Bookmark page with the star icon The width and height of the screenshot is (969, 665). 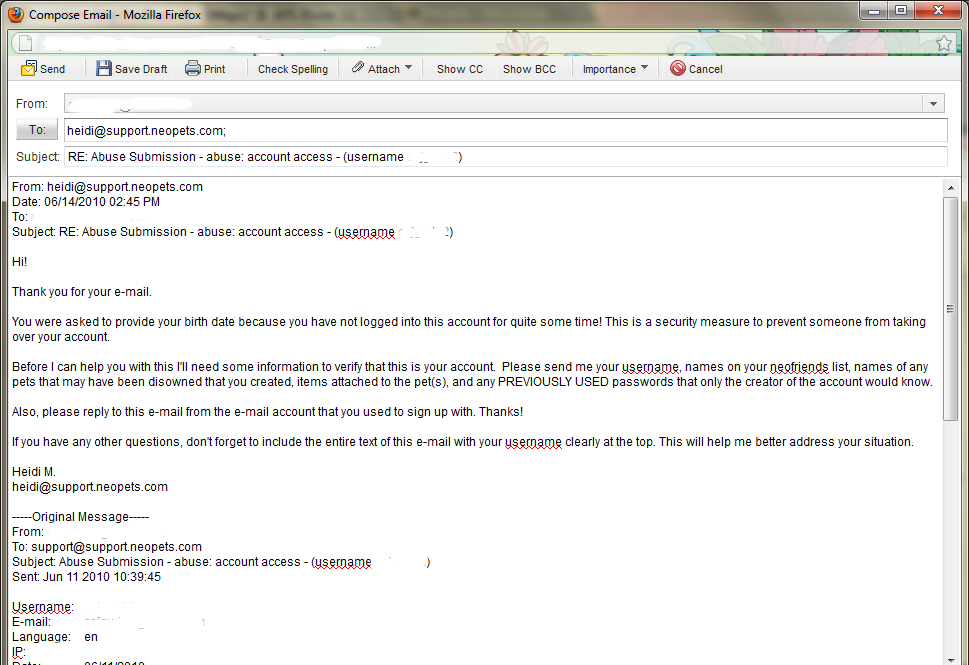[944, 43]
